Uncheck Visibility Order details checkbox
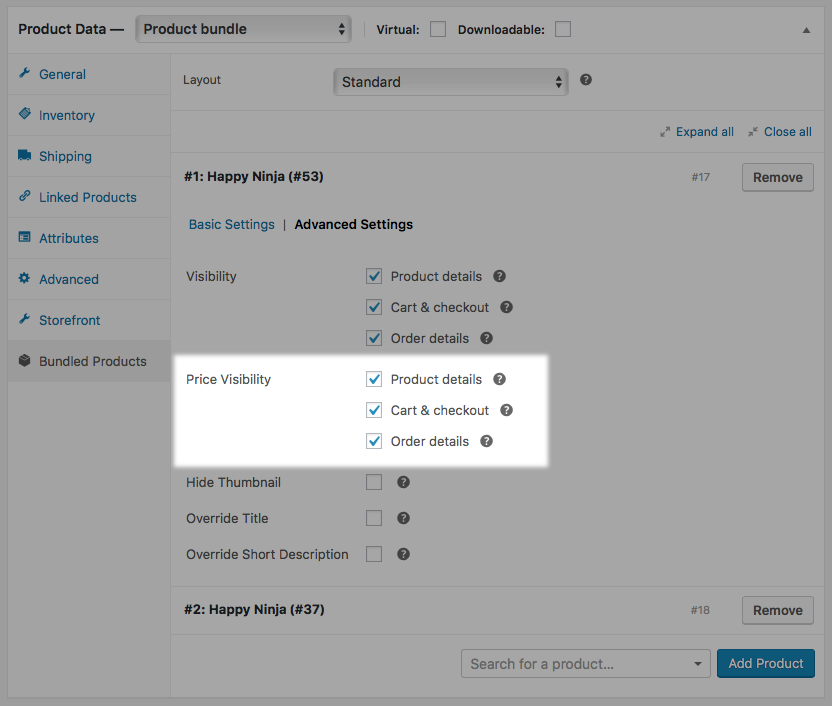The image size is (832, 706). (374, 338)
